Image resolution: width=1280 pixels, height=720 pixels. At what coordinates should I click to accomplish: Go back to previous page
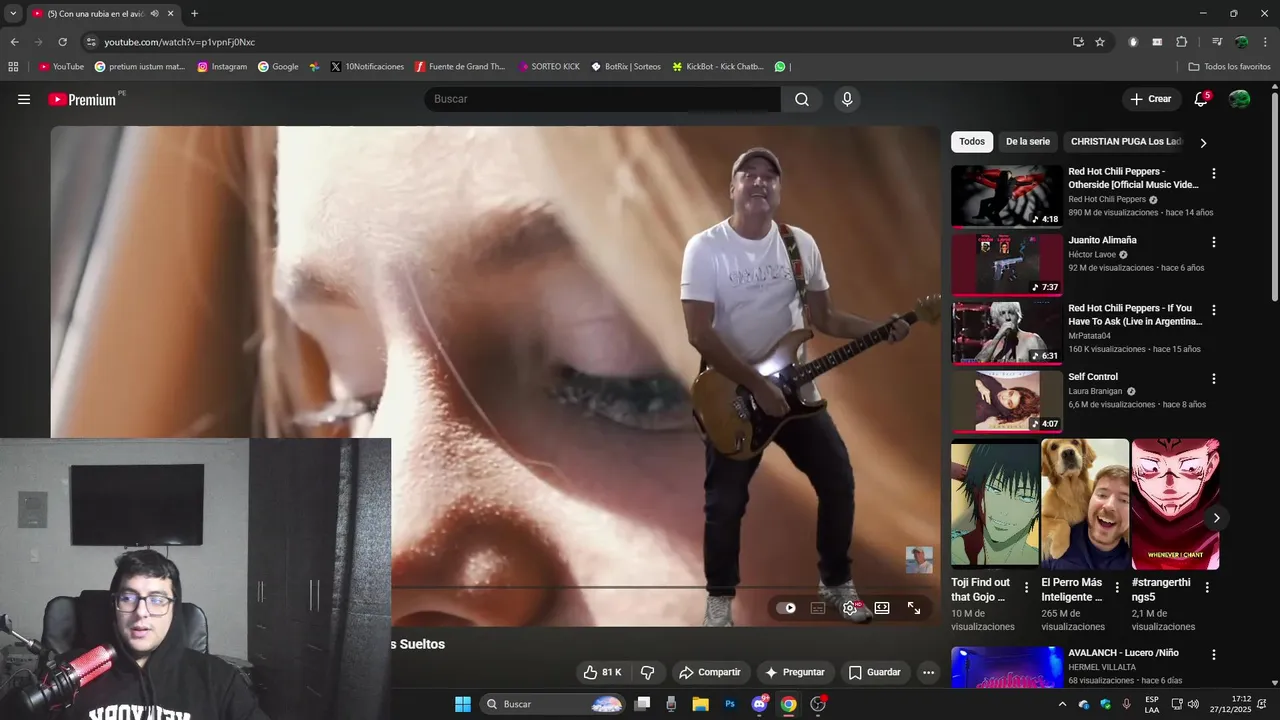(14, 42)
